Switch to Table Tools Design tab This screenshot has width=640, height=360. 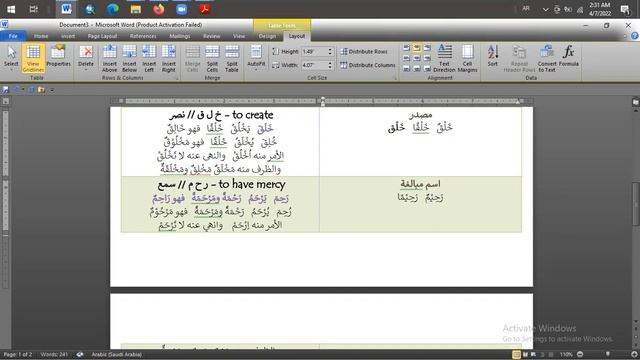tap(267, 36)
